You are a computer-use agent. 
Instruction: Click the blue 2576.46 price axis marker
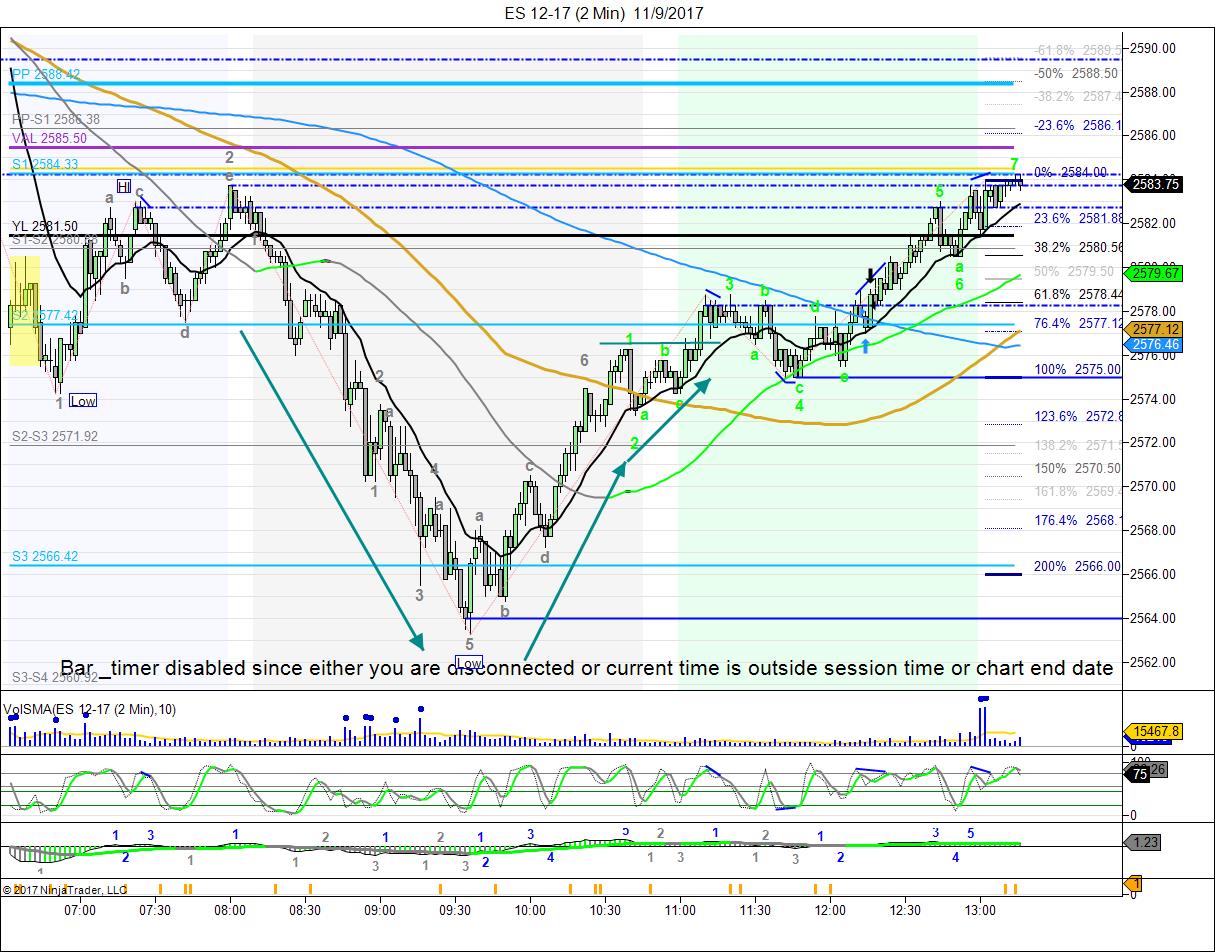(x=1154, y=344)
